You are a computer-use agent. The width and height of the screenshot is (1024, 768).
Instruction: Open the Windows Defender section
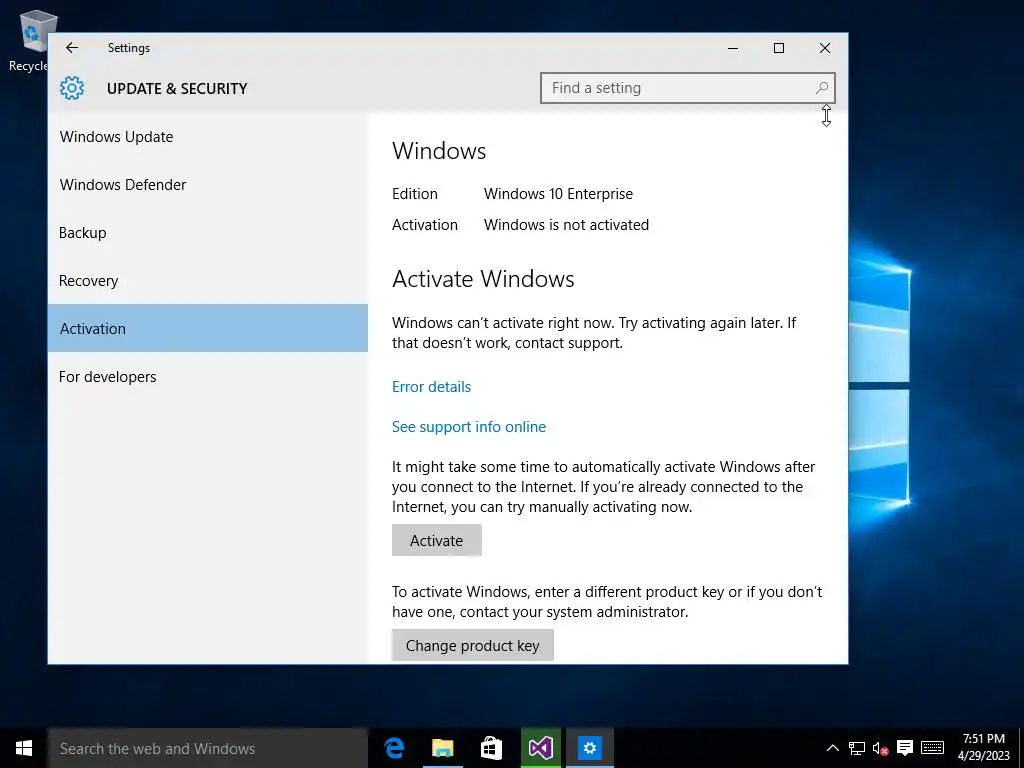208,185
